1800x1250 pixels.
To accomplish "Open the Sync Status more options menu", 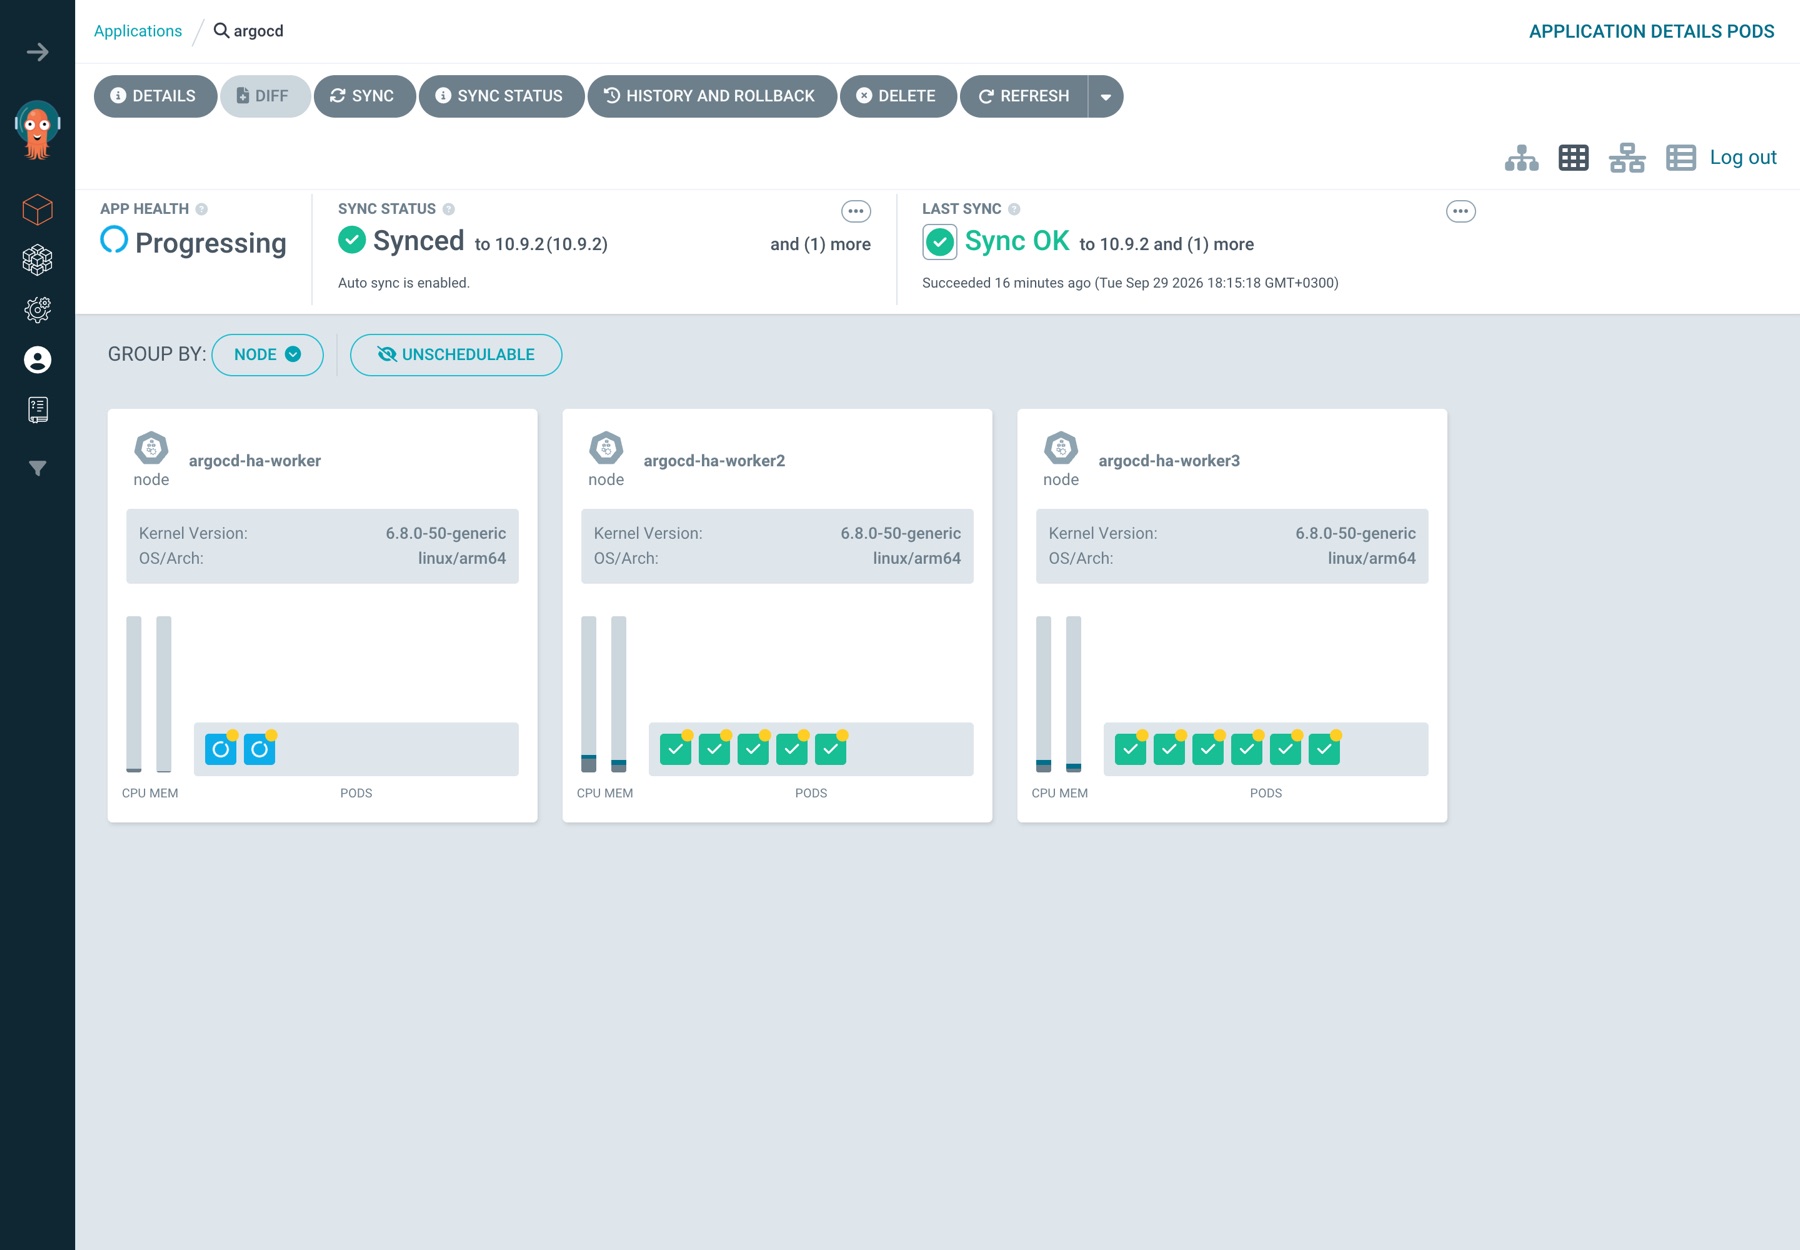I will [855, 211].
